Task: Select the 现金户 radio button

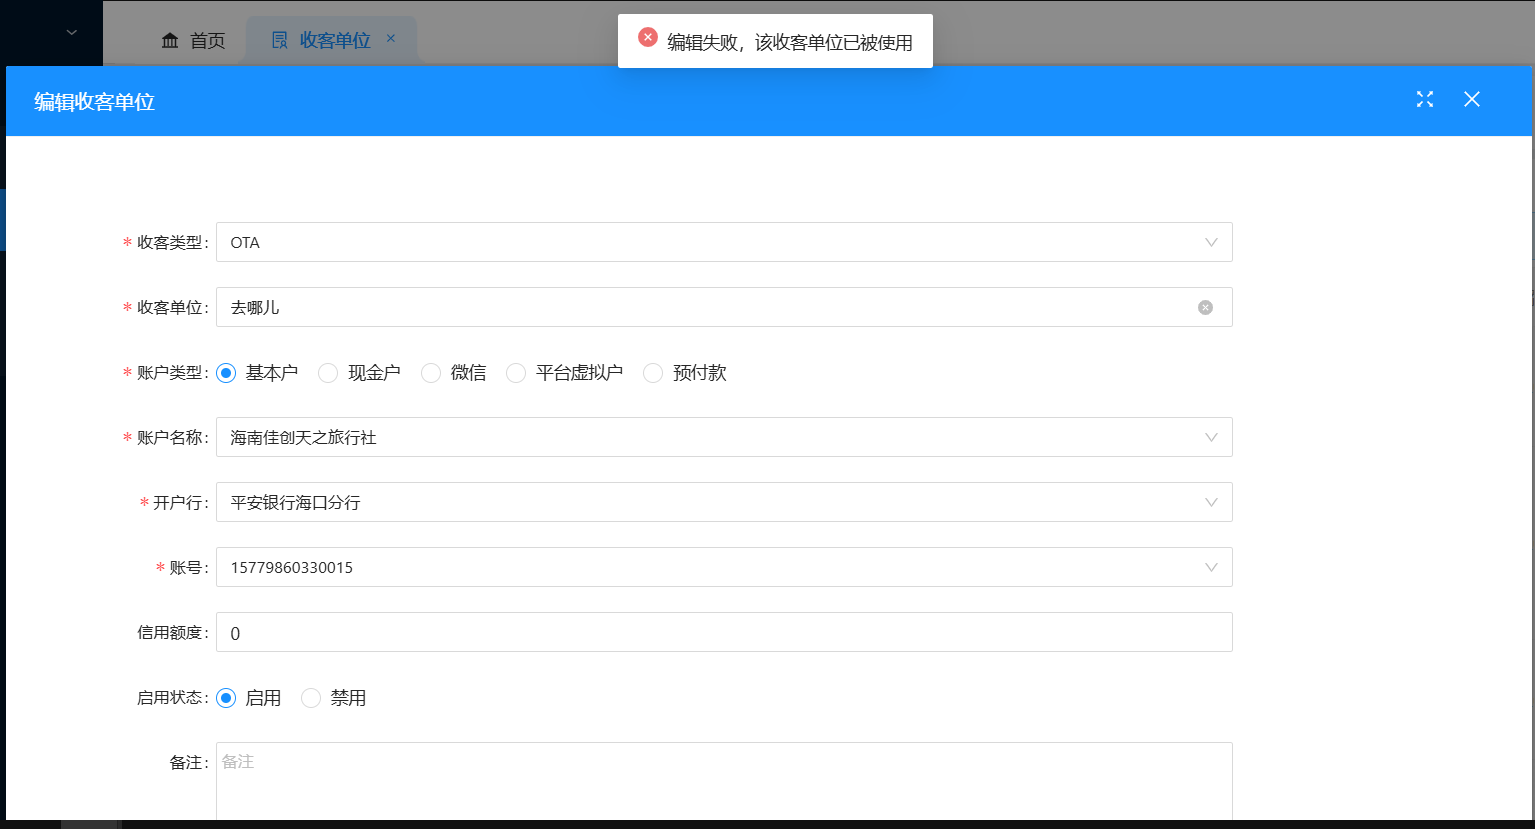Action: [x=328, y=373]
